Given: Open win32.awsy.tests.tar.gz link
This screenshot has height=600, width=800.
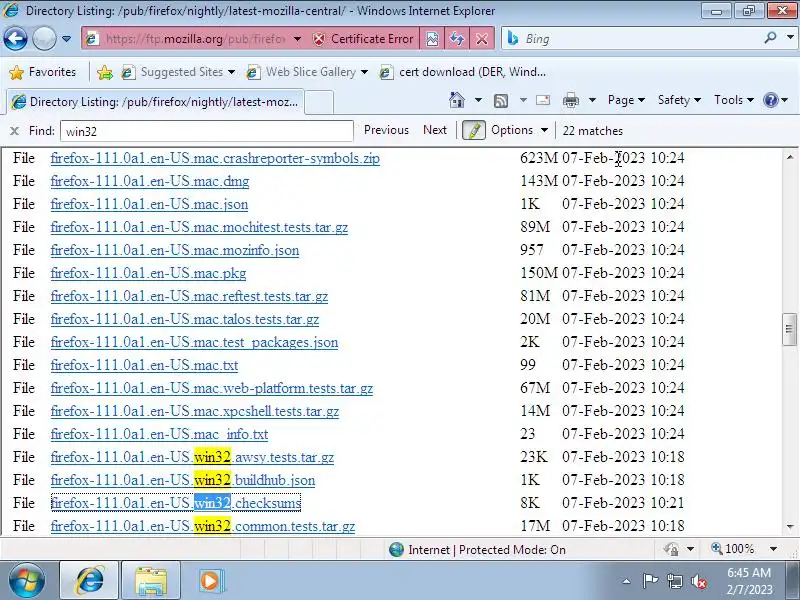Looking at the screenshot, I should [192, 457].
